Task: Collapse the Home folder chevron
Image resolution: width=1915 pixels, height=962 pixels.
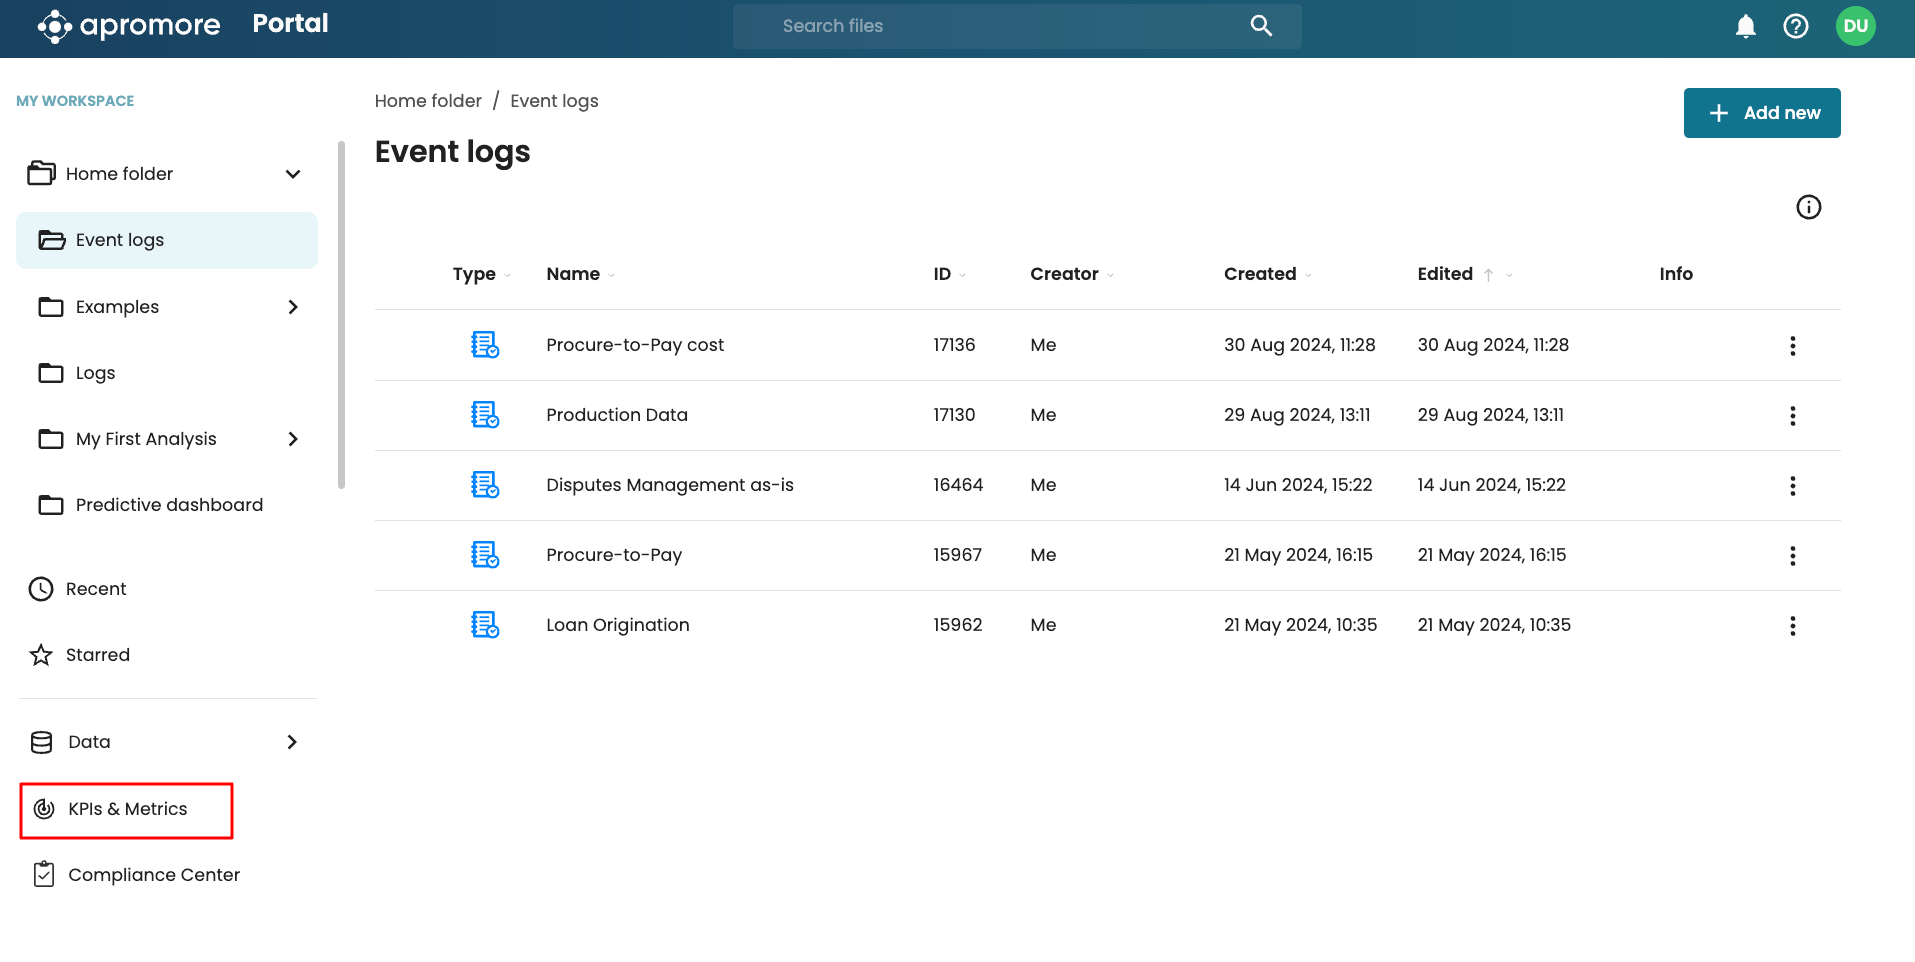Action: 293,174
